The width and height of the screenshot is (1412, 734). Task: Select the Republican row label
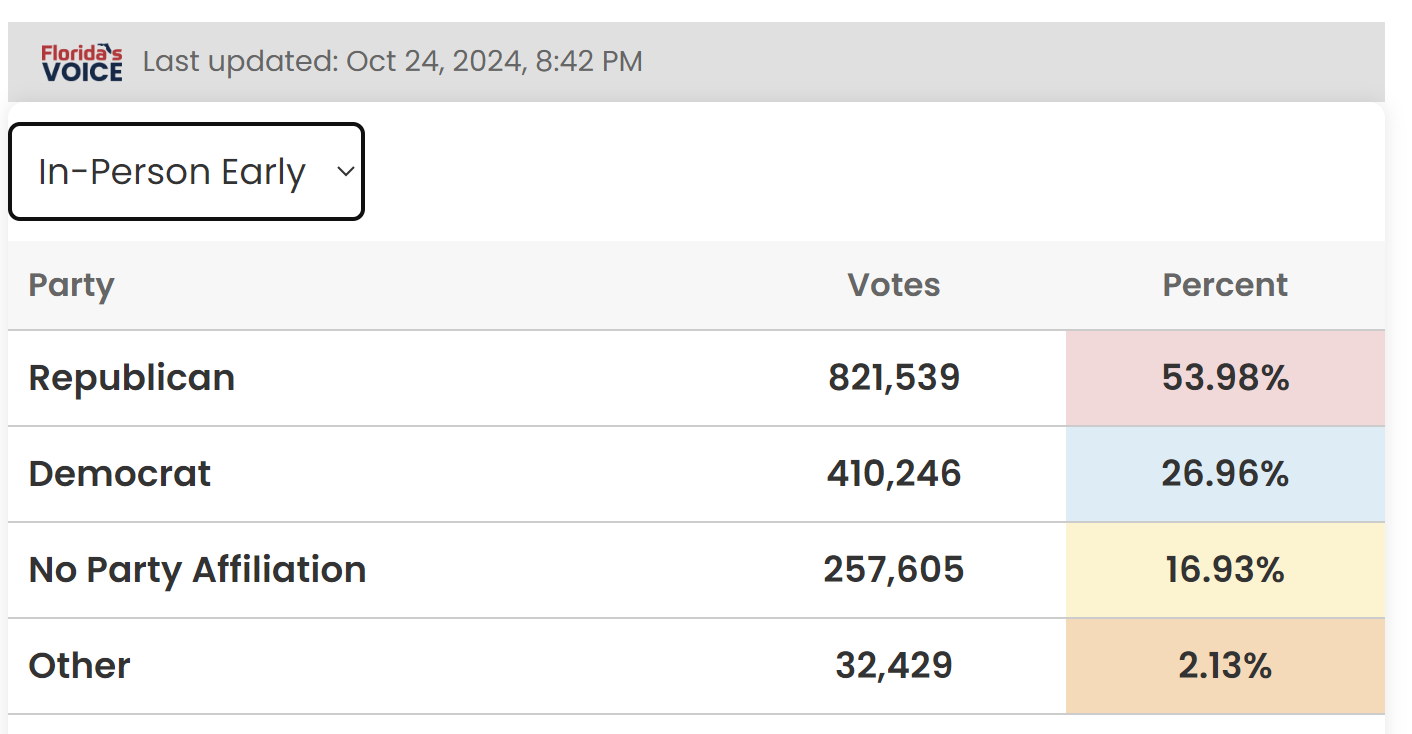(x=132, y=378)
